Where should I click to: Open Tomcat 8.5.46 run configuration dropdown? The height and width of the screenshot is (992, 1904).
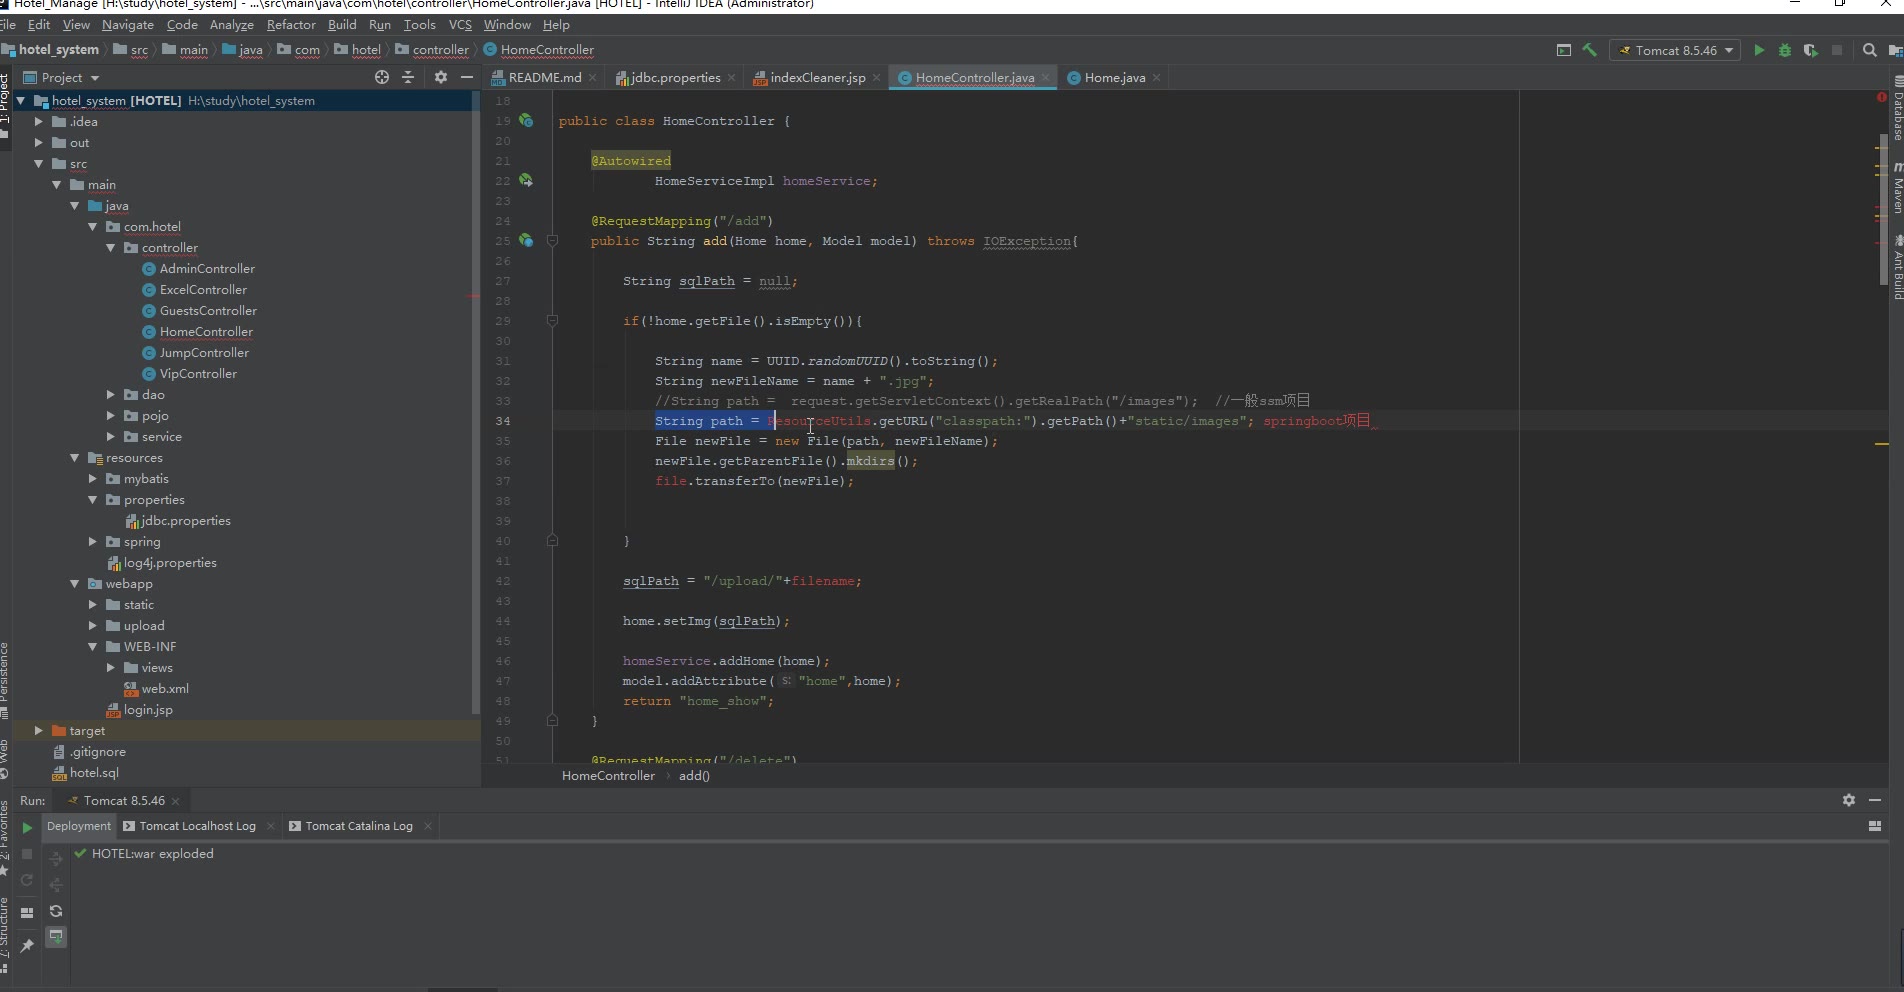point(1675,50)
